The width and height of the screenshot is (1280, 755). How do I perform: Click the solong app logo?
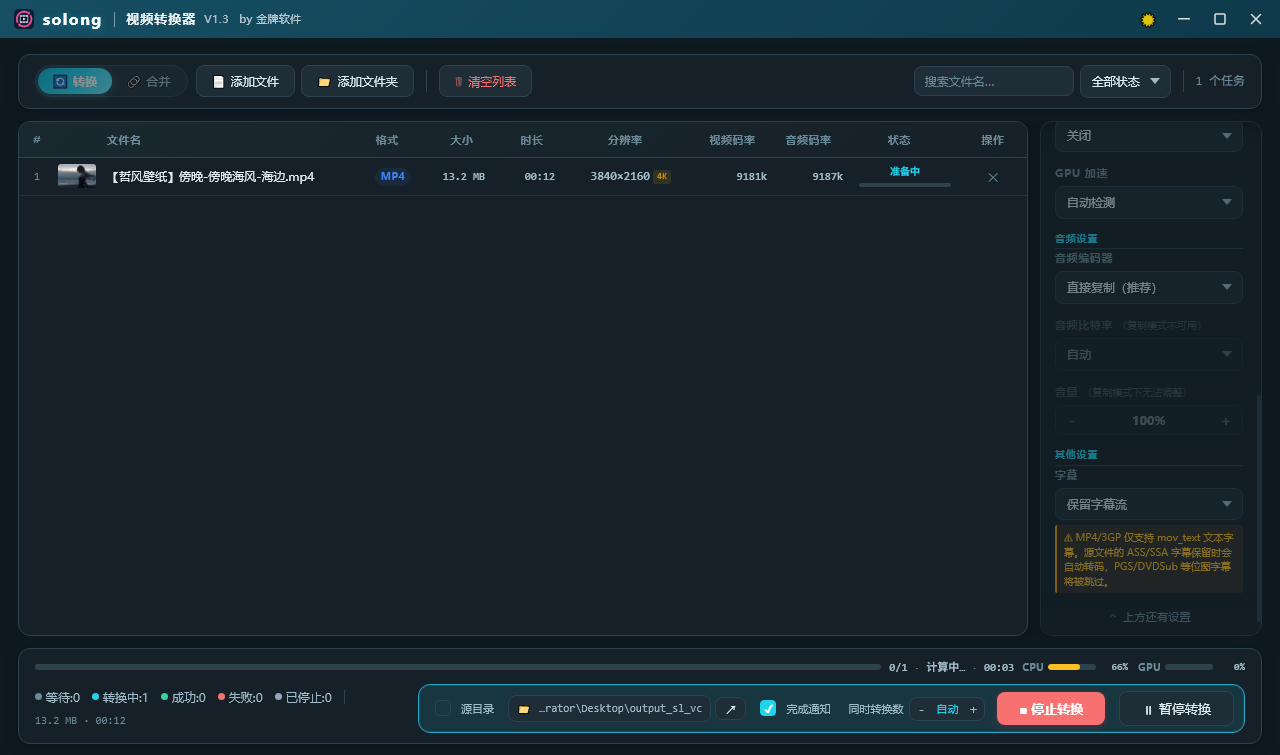[x=22, y=19]
